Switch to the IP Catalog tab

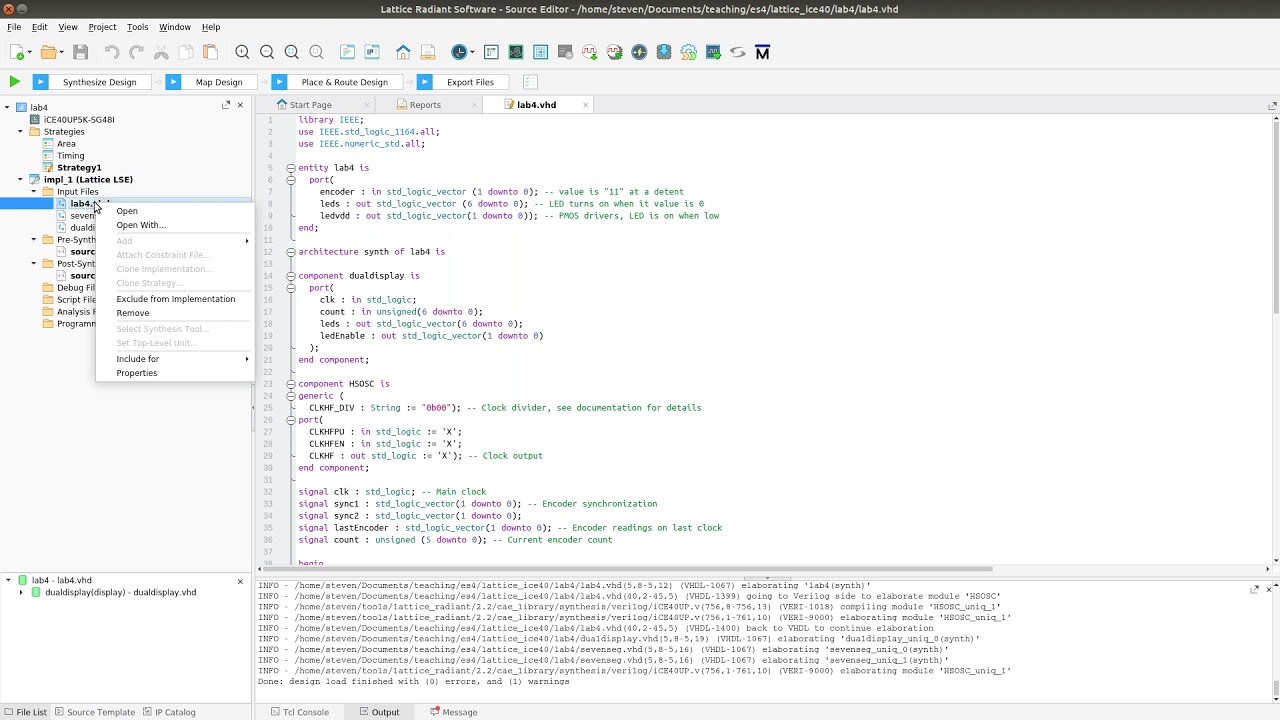tap(169, 712)
